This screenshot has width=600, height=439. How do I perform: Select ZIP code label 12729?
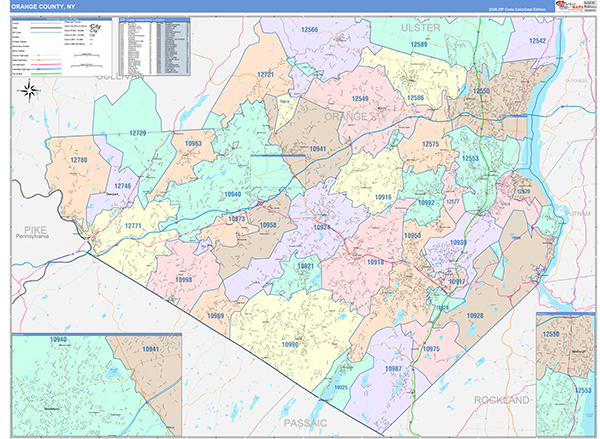137,133
